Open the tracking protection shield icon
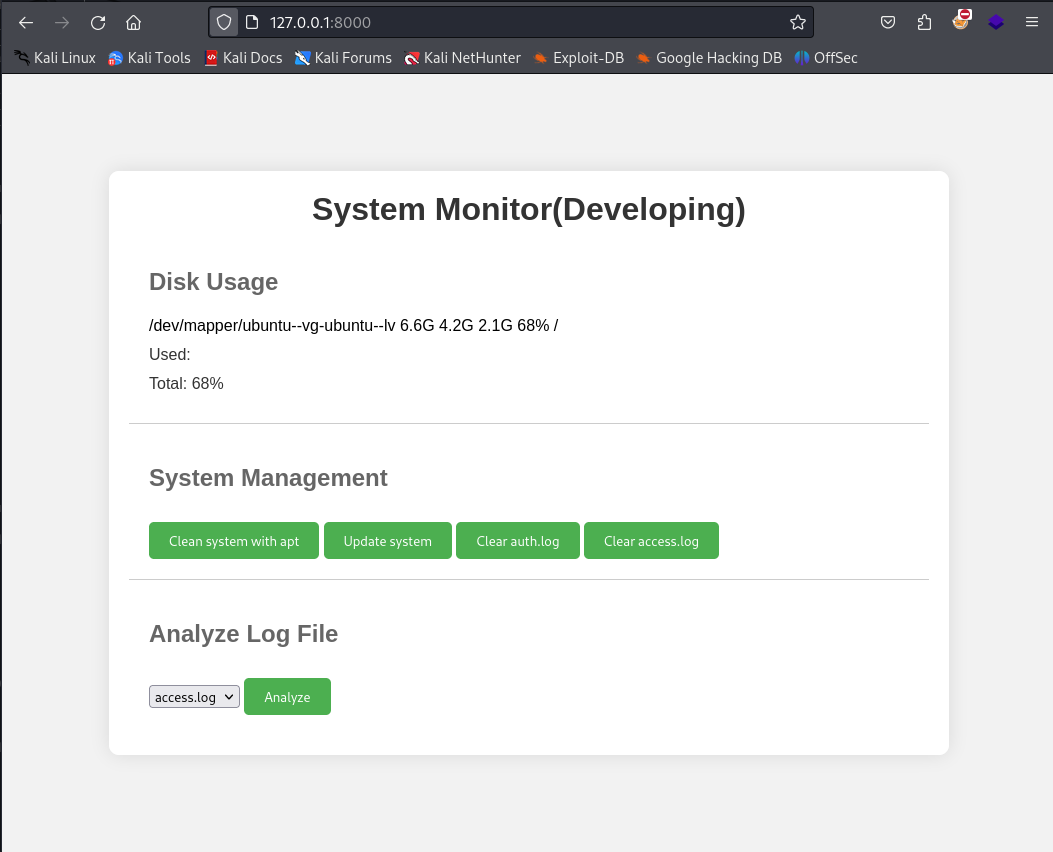1053x852 pixels. [224, 23]
